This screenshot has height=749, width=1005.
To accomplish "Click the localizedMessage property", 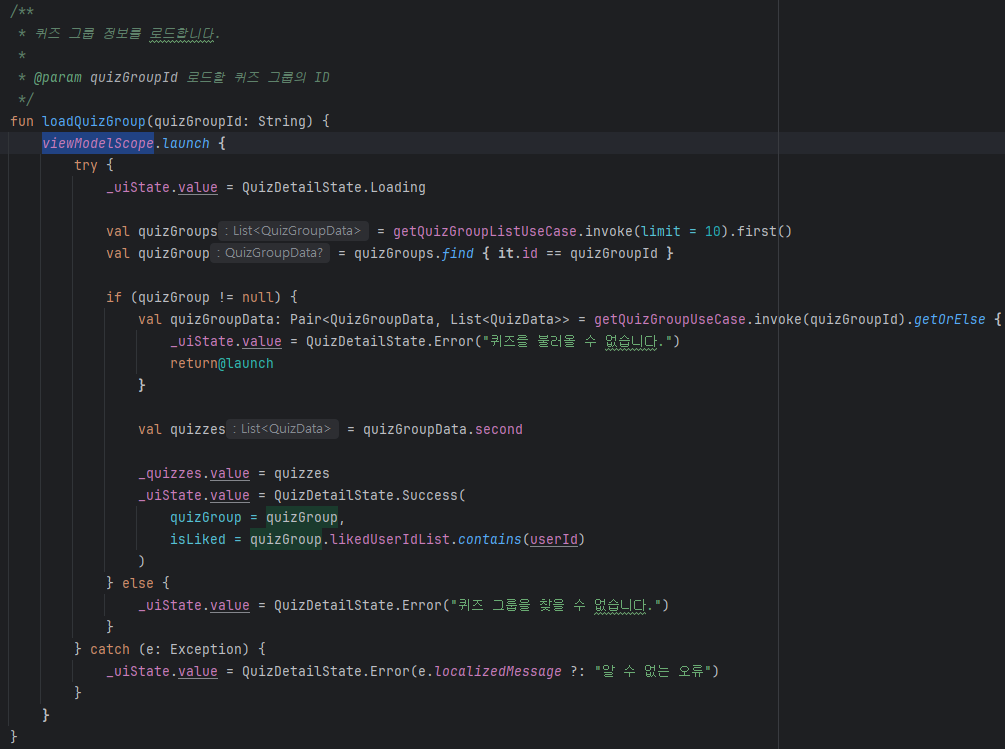I will pyautogui.click(x=498, y=671).
